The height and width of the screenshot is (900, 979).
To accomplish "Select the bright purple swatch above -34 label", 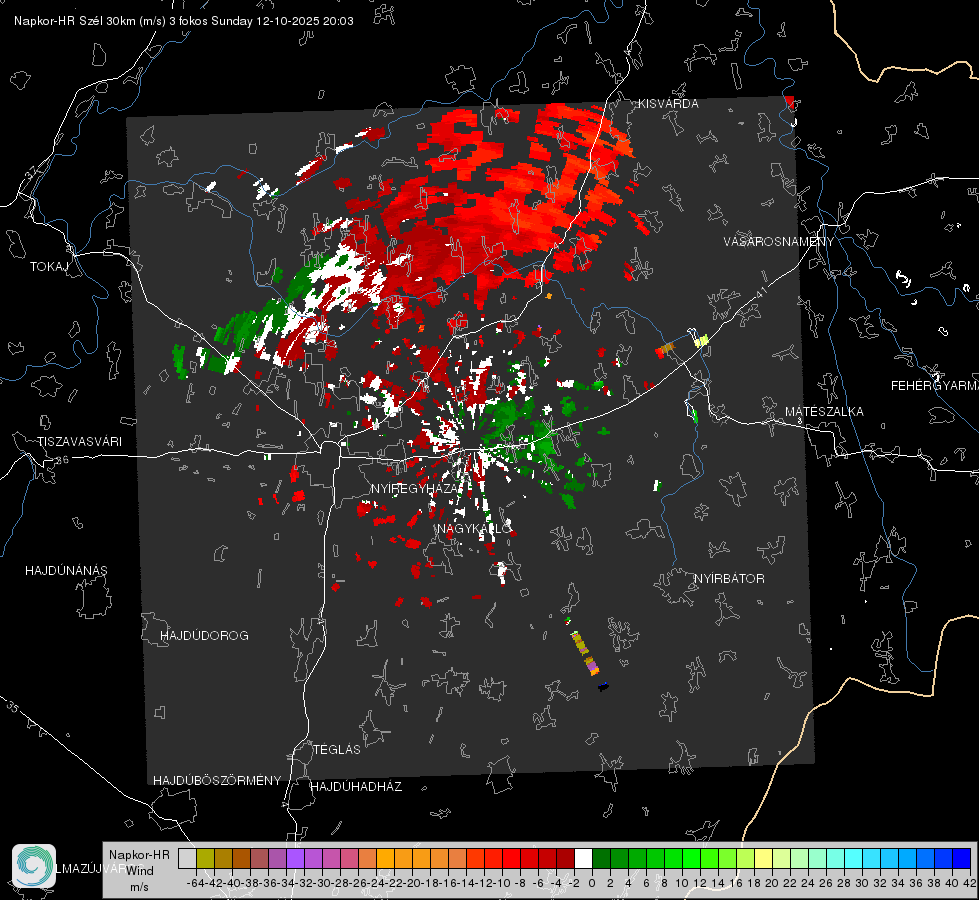I will 295,858.
